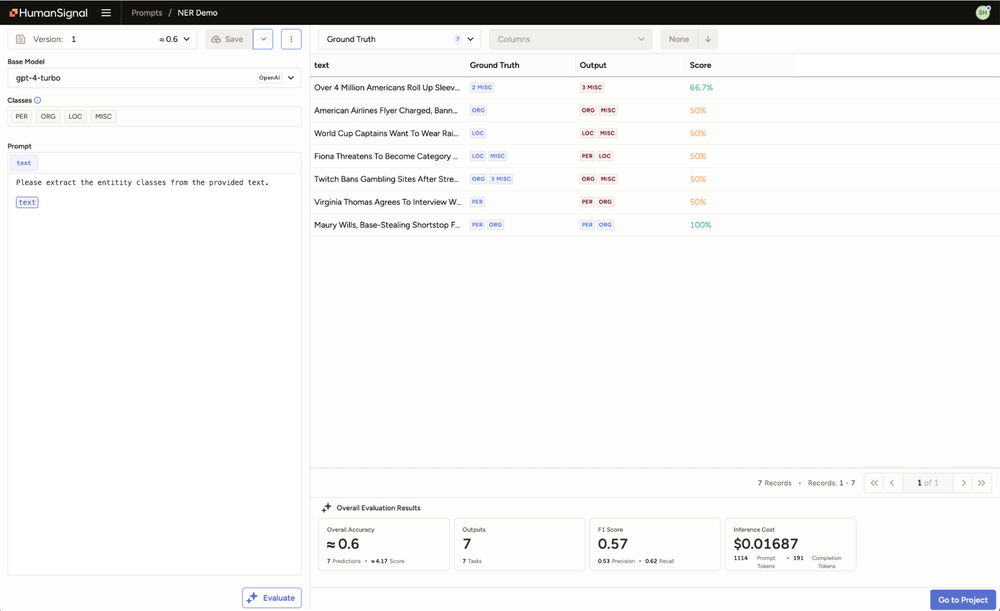Screen dimensions: 1000x611
Task: Go to the next page of records
Action: [964, 483]
